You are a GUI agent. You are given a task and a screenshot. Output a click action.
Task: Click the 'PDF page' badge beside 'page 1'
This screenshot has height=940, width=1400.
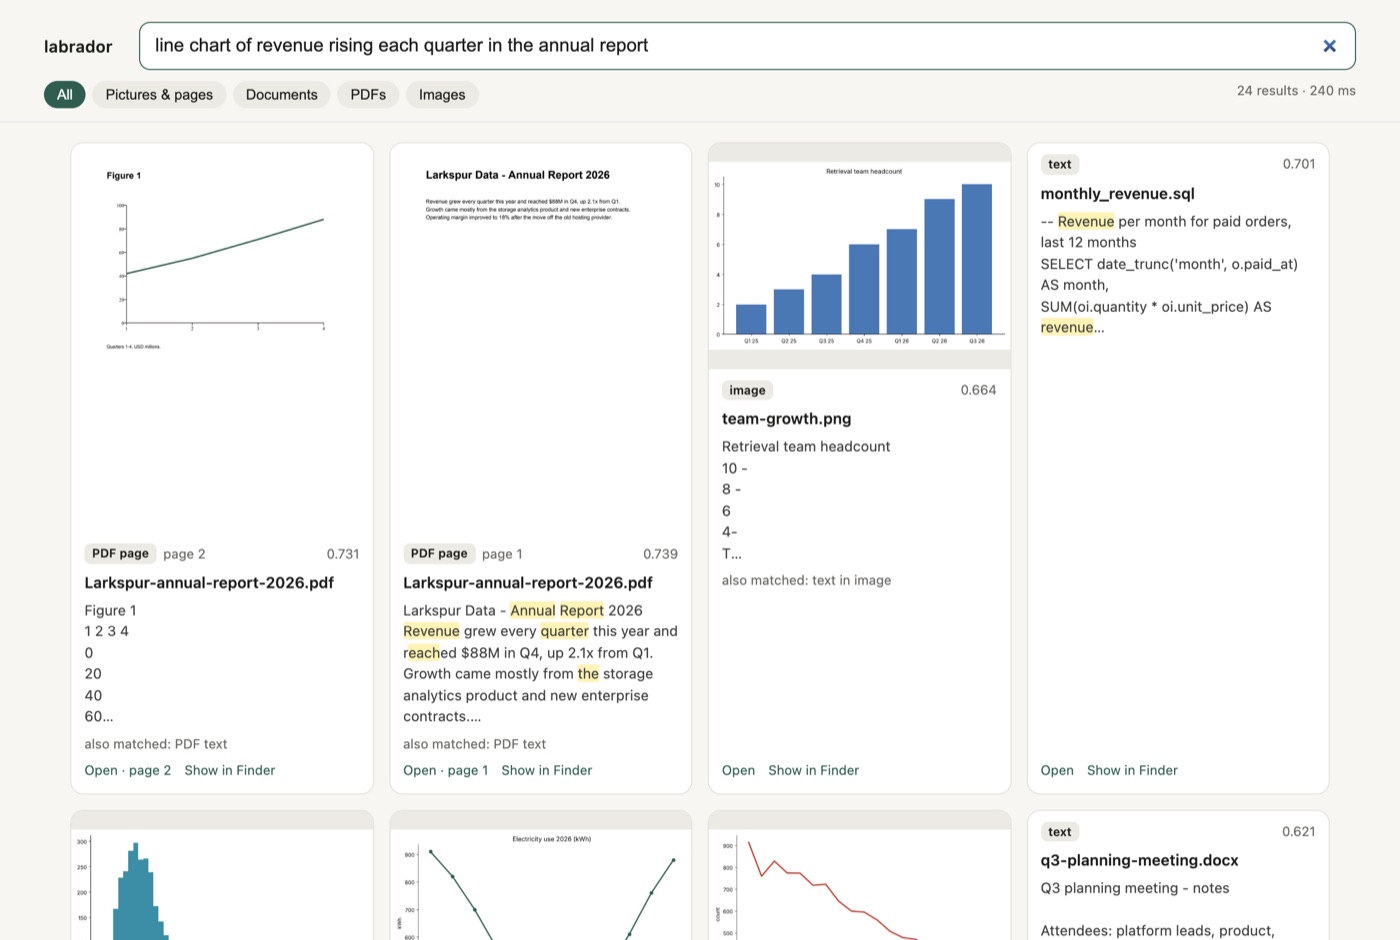pyautogui.click(x=439, y=553)
